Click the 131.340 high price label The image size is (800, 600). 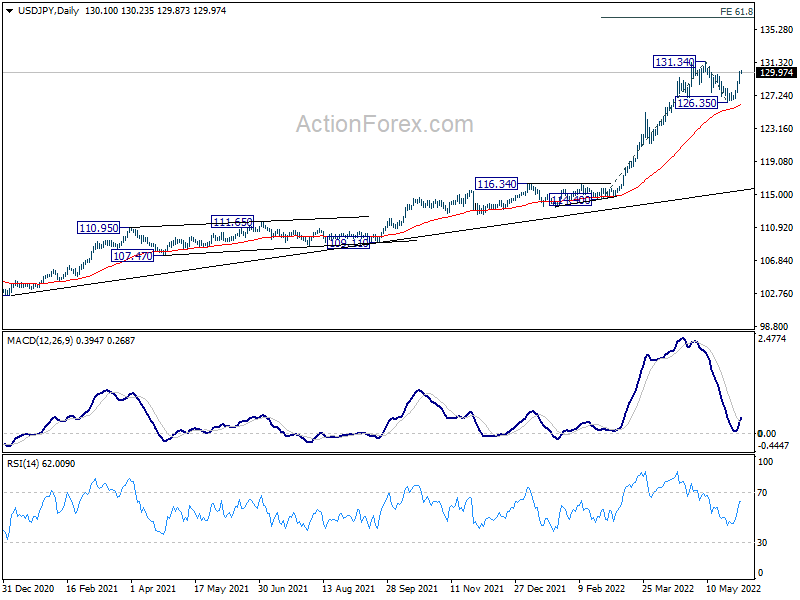coord(674,62)
